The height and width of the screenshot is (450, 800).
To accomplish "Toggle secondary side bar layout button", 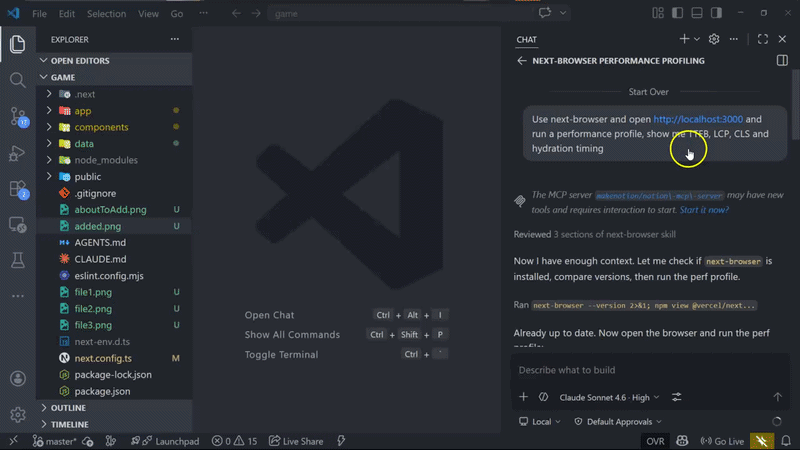I will (716, 13).
